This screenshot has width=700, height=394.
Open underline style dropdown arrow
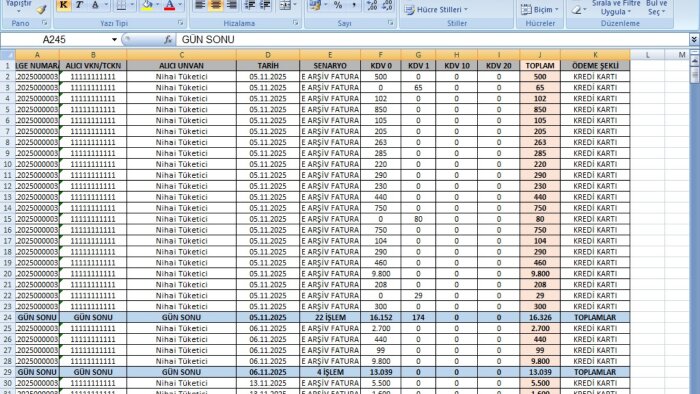pyautogui.click(x=106, y=5)
